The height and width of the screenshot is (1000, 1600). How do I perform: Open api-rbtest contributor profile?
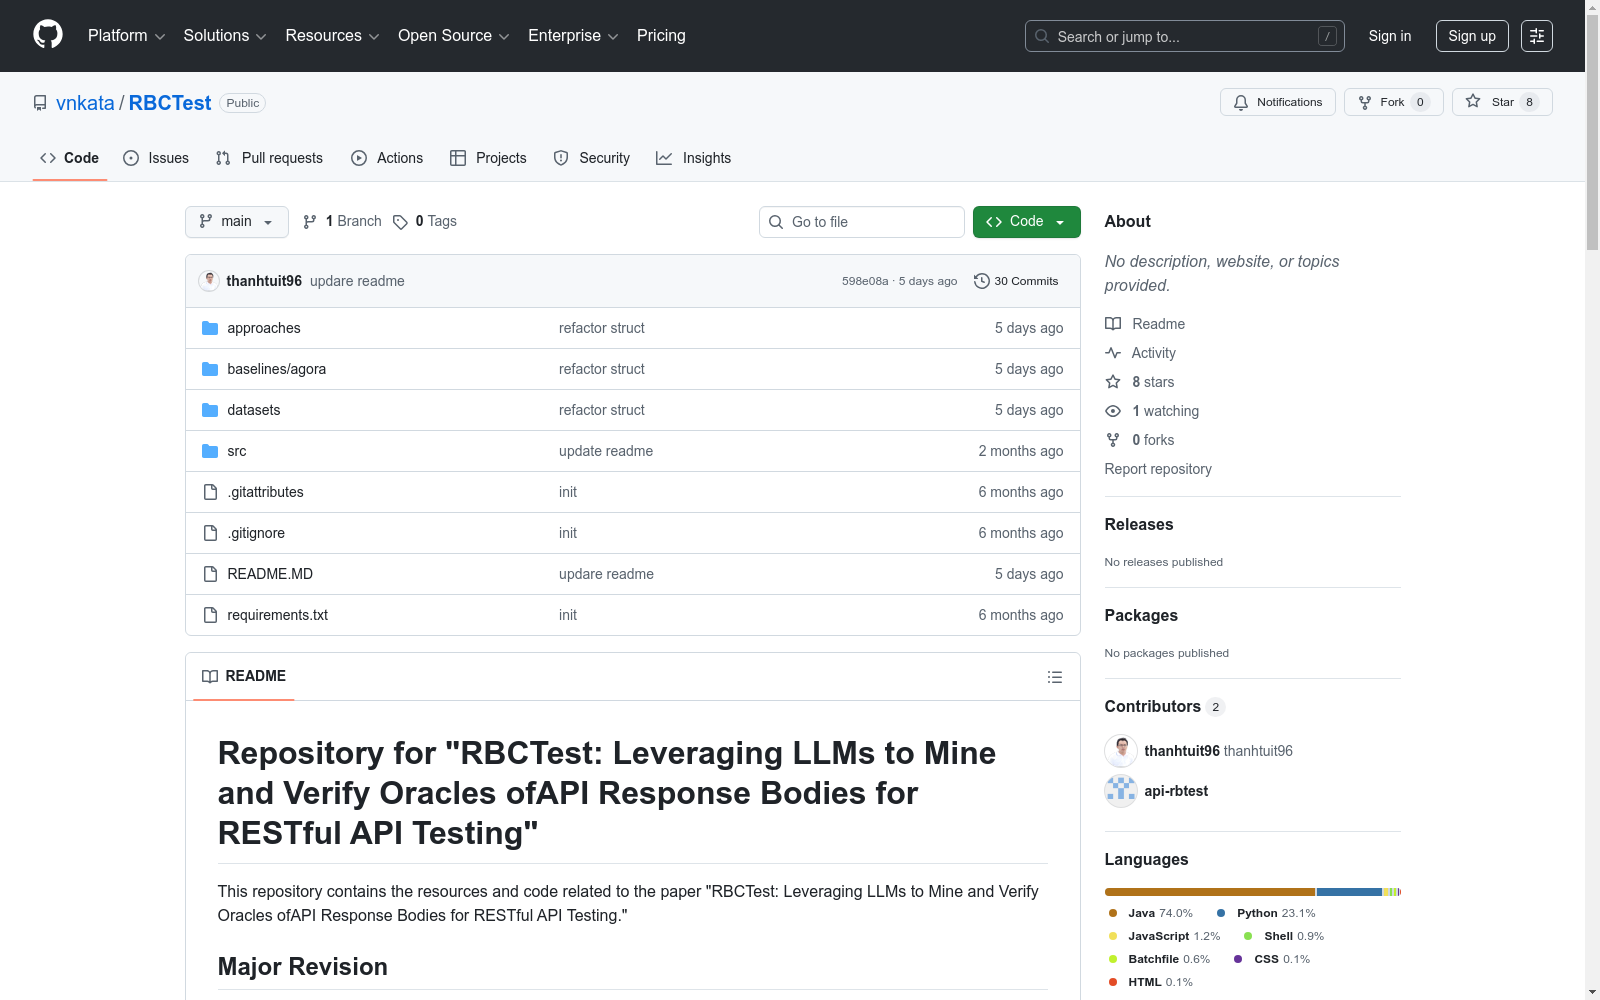point(1176,791)
